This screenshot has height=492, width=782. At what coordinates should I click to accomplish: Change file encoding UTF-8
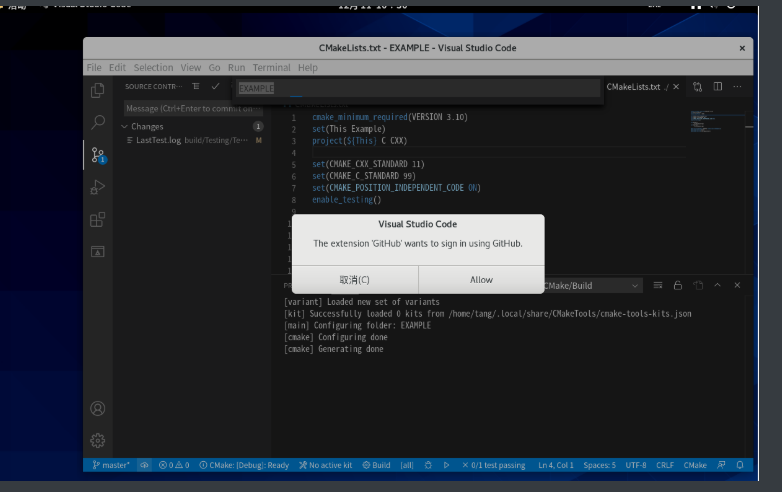pyautogui.click(x=636, y=465)
